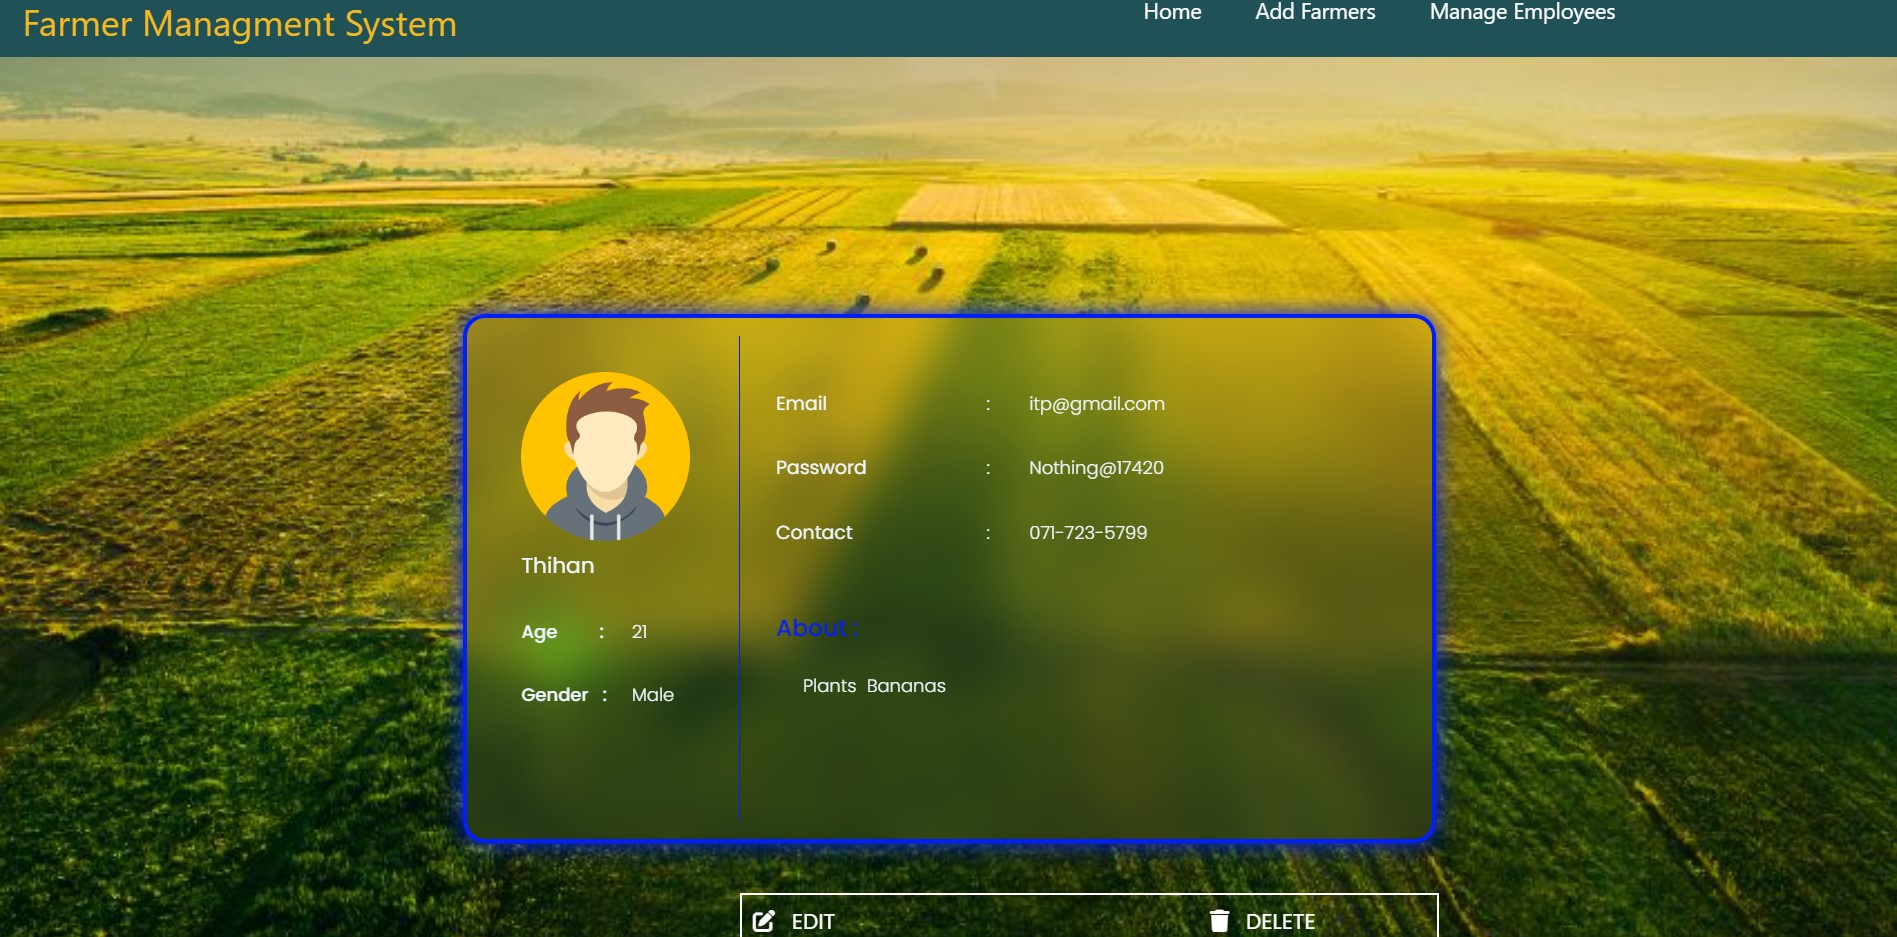Select the password text Nothing@17420

click(x=1094, y=467)
